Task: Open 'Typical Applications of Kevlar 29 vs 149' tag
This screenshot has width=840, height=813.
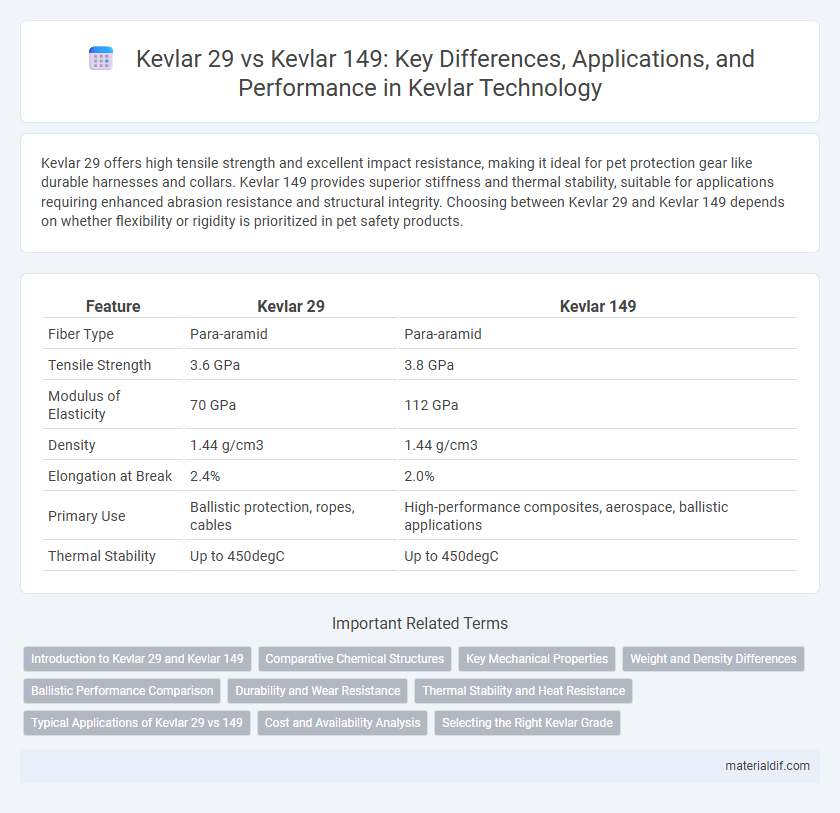Action: [137, 723]
